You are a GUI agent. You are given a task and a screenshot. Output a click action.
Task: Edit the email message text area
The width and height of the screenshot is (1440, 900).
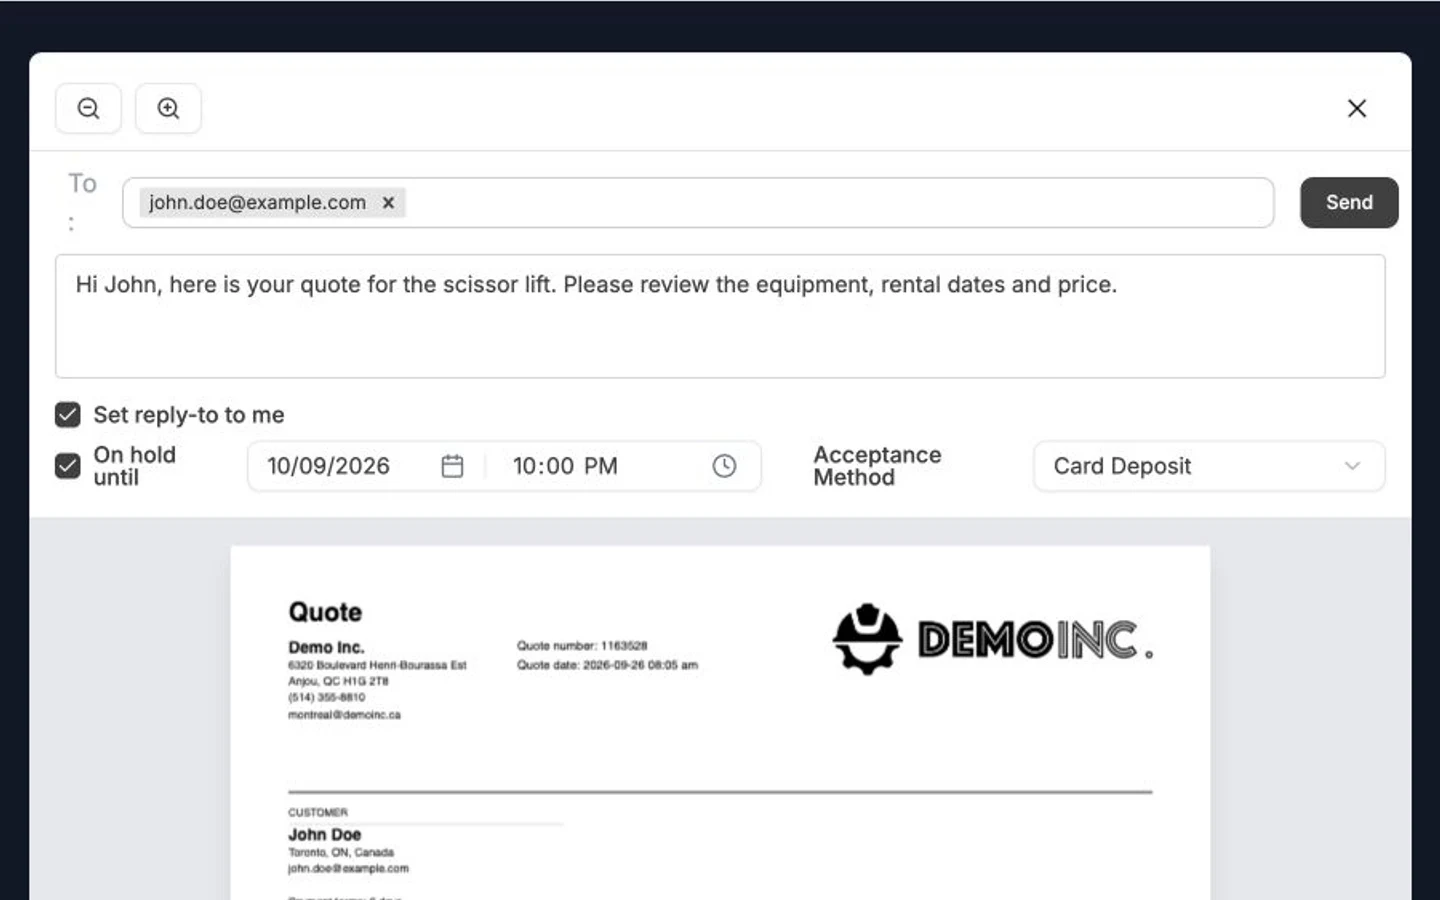pyautogui.click(x=720, y=316)
